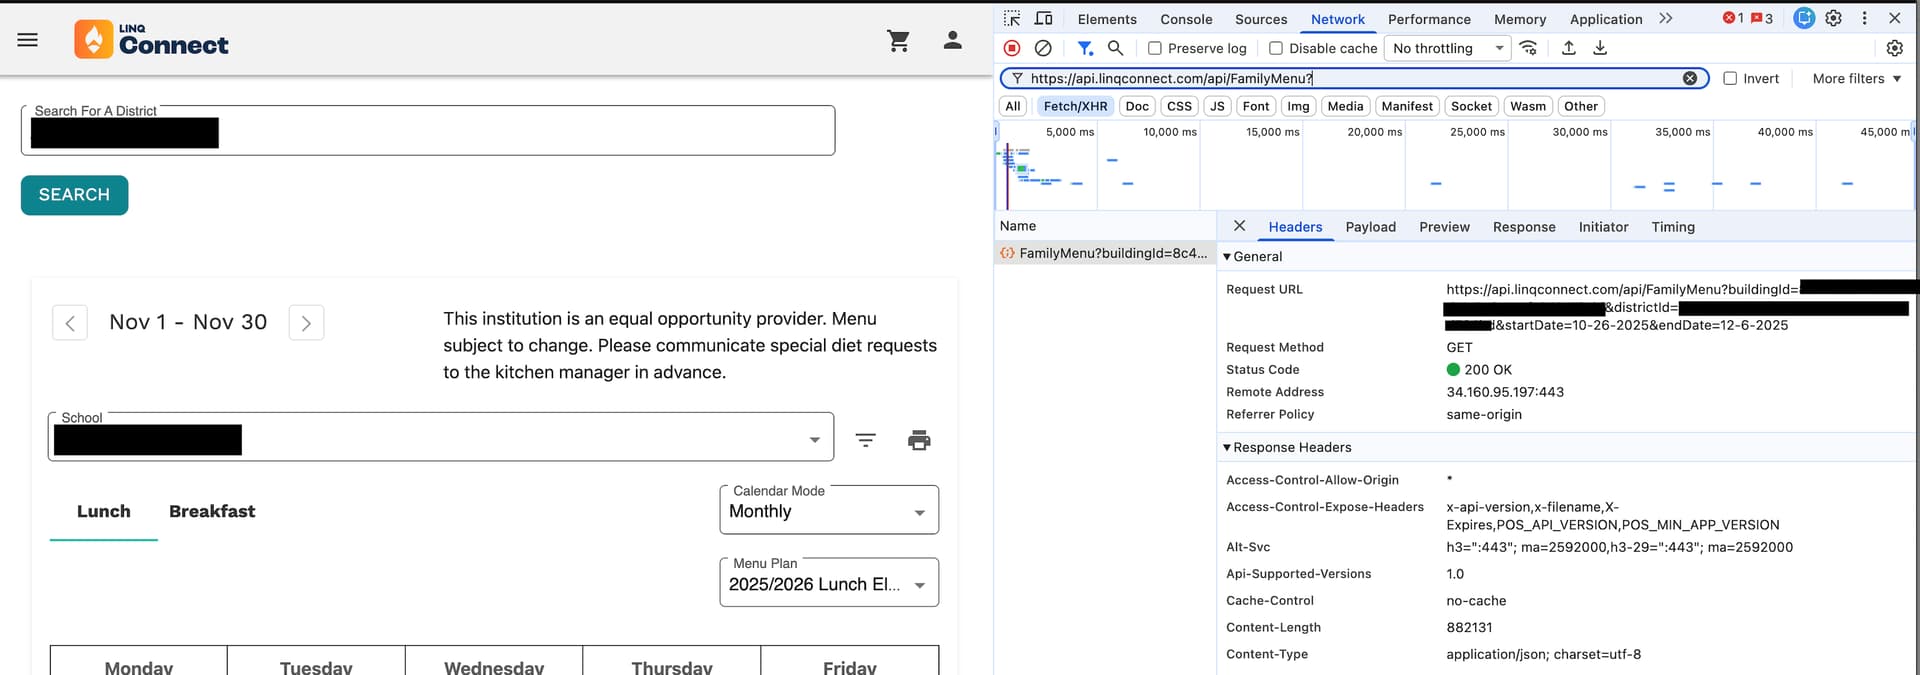Open the menu filter options icon
The width and height of the screenshot is (1920, 675).
(866, 440)
